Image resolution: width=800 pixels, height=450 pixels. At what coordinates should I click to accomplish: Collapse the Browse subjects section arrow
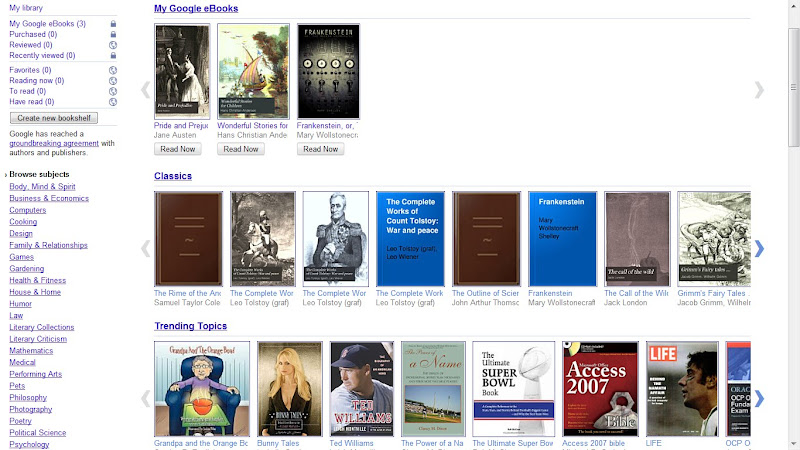6,174
